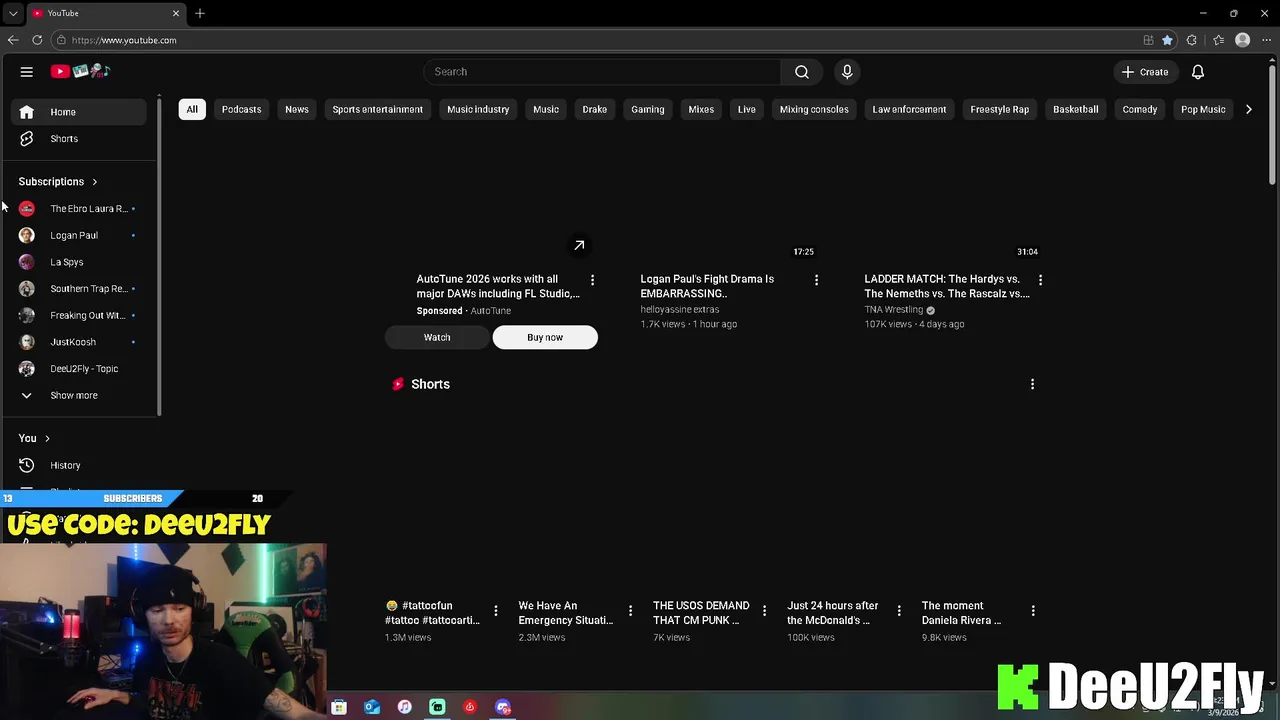Screen dimensions: 1280x720
Task: Click the search magnifier button
Action: 802,72
